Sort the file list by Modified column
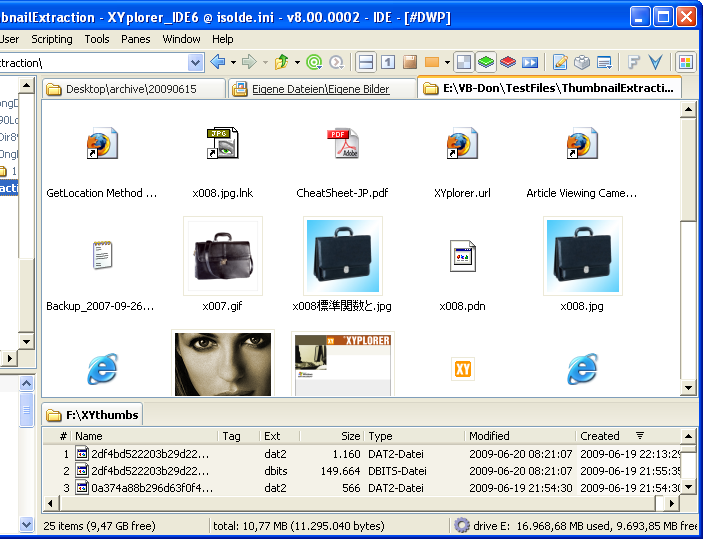Viewport: 703px width, 539px height. (x=489, y=436)
